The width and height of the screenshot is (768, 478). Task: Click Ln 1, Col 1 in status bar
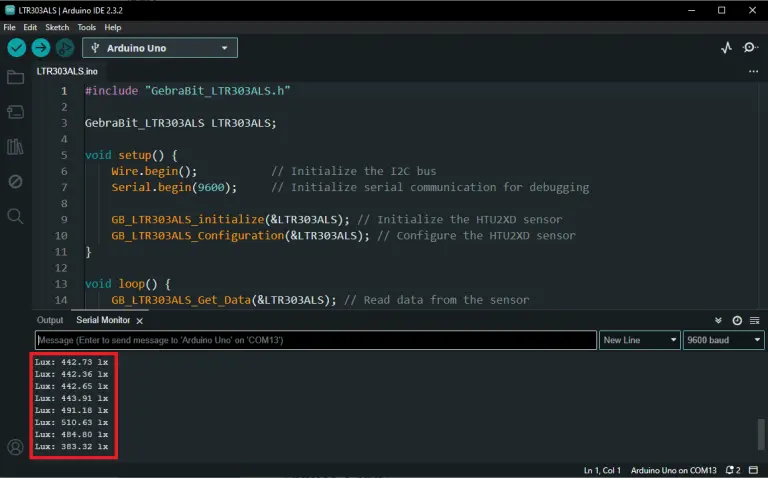click(x=602, y=470)
